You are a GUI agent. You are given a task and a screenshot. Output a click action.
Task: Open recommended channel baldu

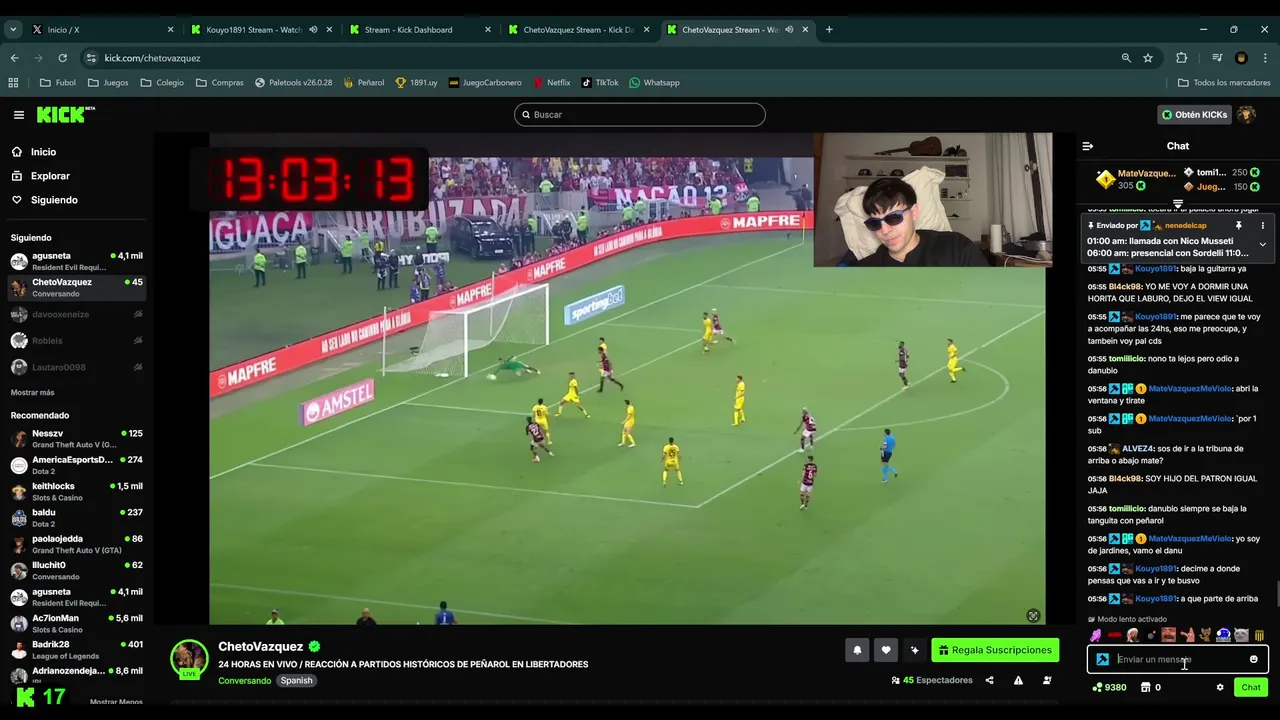77,517
